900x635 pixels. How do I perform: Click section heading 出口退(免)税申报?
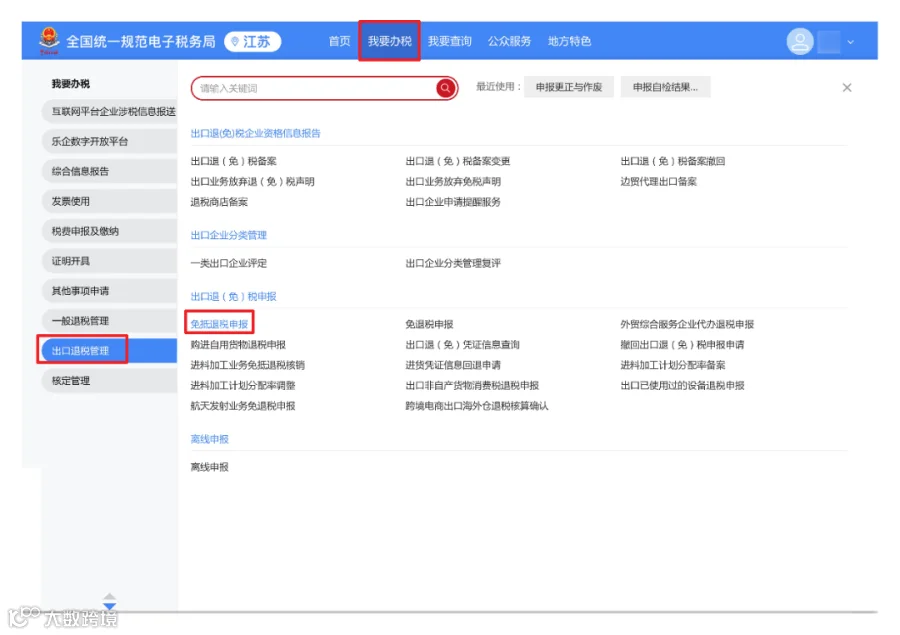click(233, 296)
